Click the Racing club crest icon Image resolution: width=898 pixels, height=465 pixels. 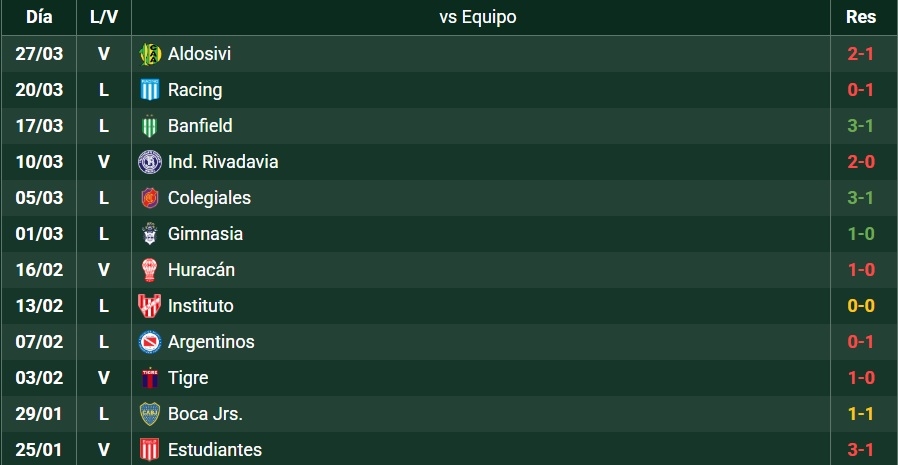[150, 90]
